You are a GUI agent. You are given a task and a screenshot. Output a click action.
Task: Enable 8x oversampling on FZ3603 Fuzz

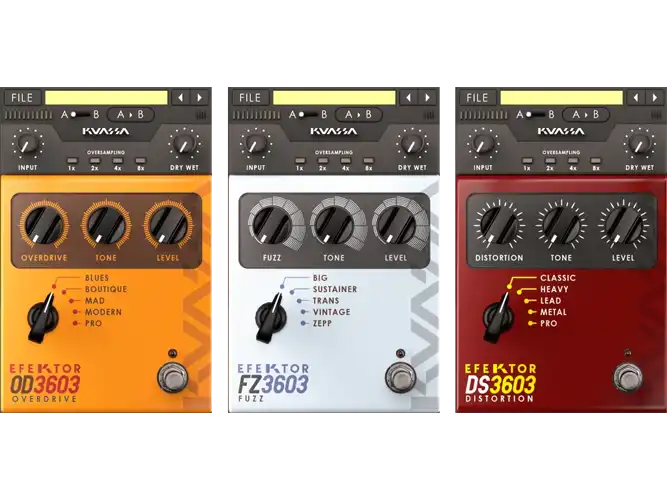[x=368, y=161]
